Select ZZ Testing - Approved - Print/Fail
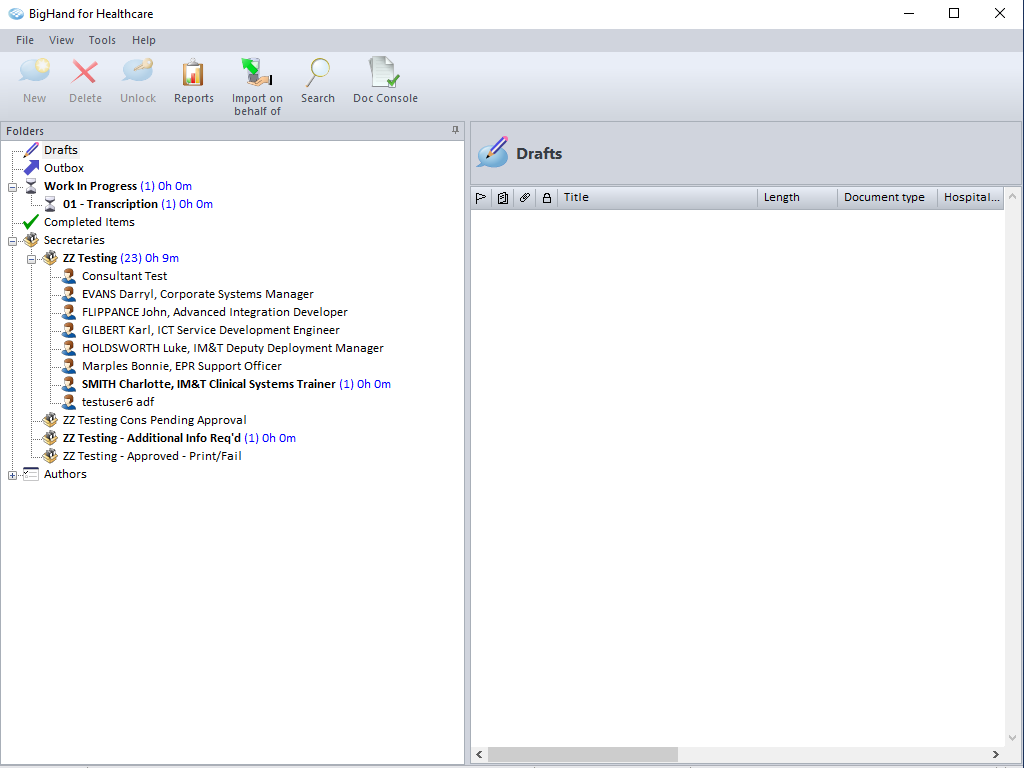Image resolution: width=1024 pixels, height=768 pixels. click(152, 456)
